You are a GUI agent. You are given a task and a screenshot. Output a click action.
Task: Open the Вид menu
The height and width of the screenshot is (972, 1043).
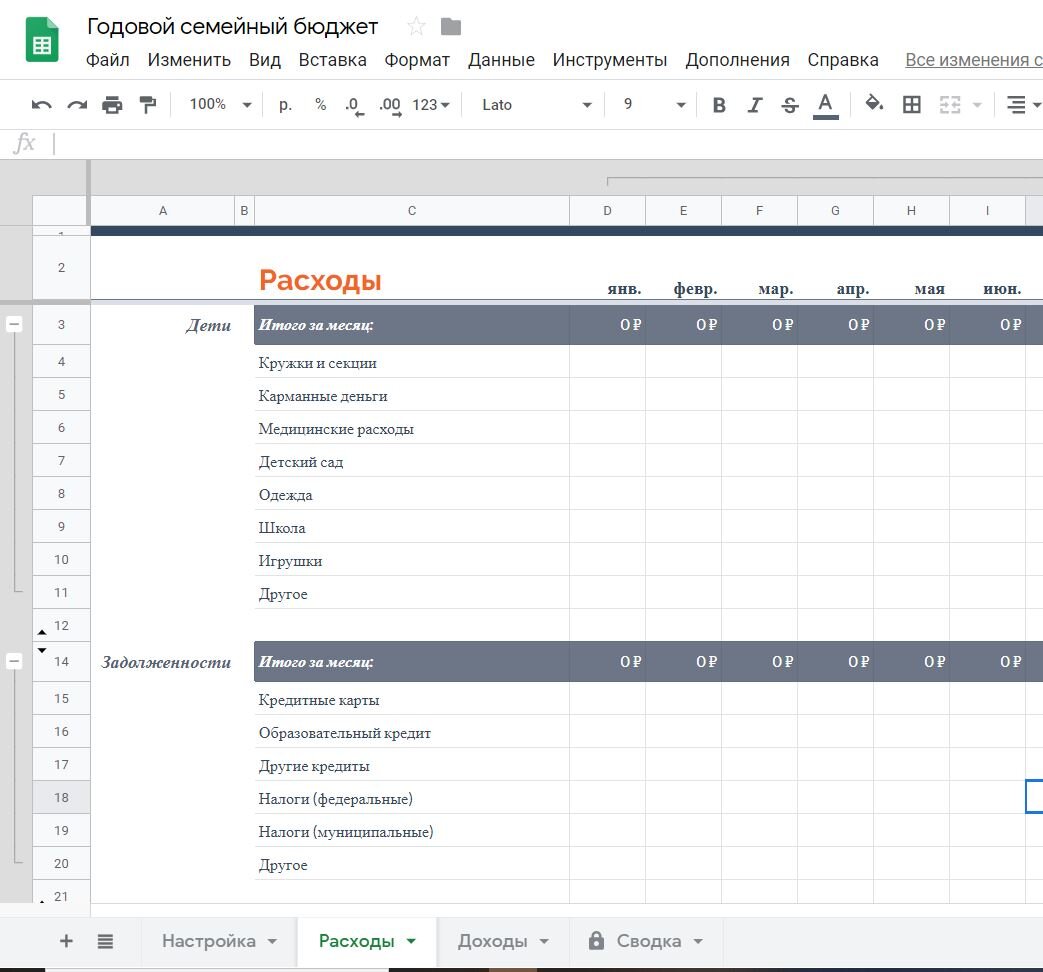(x=265, y=60)
